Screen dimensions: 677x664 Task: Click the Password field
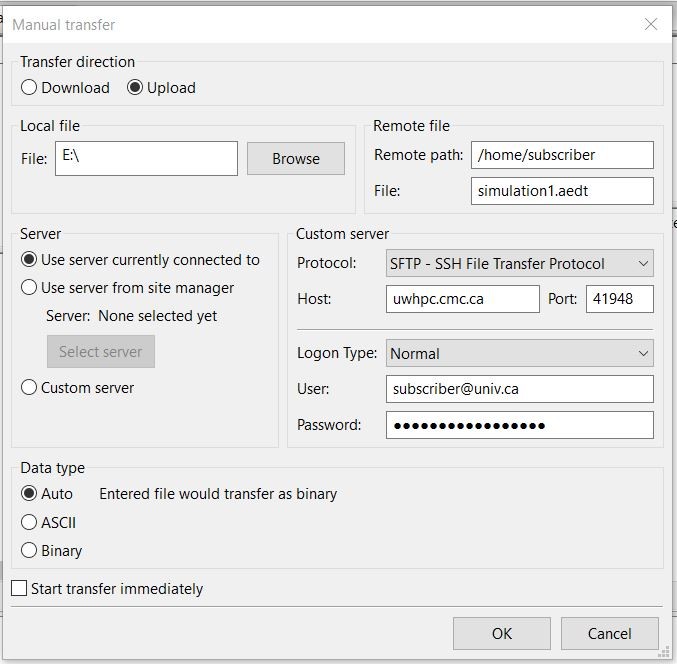pos(519,425)
